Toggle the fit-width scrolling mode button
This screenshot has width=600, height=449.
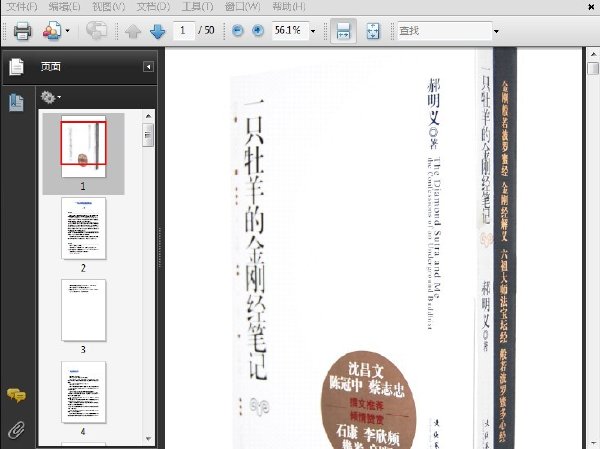point(343,31)
